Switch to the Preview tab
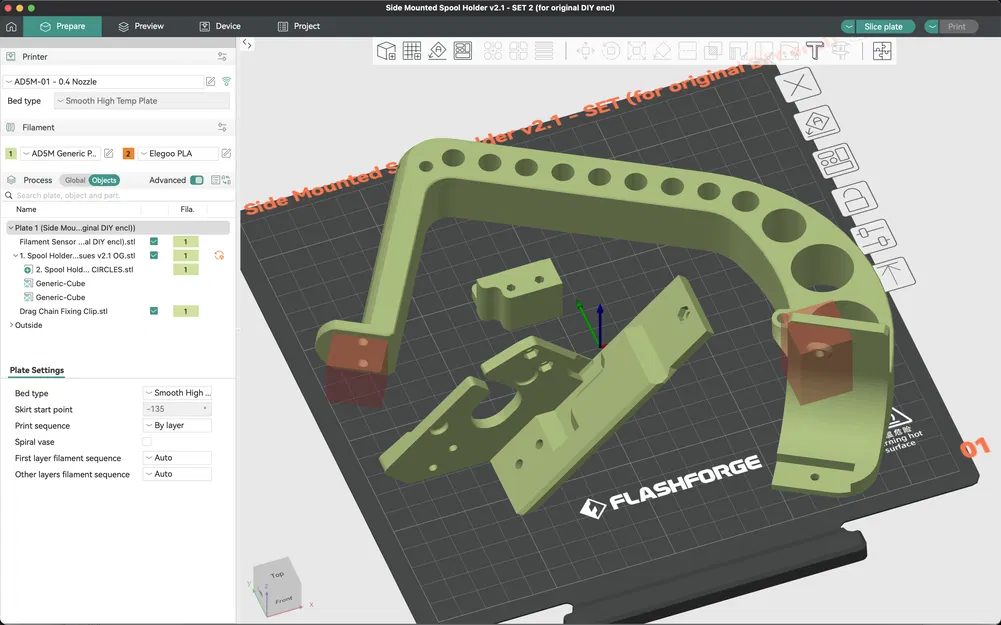 pos(140,26)
